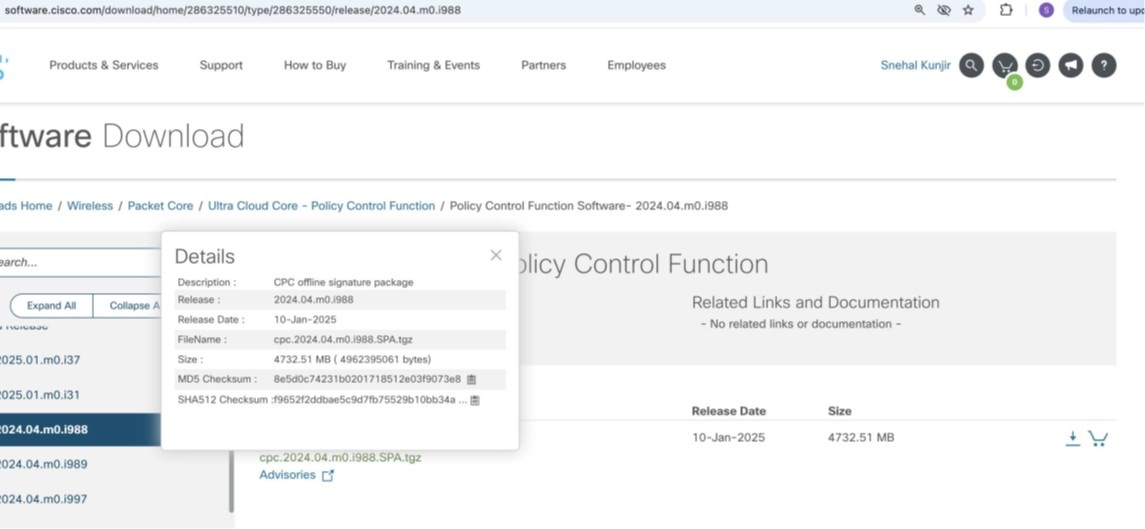The image size is (1145, 529).
Task: Click the Size column header
Action: click(840, 411)
